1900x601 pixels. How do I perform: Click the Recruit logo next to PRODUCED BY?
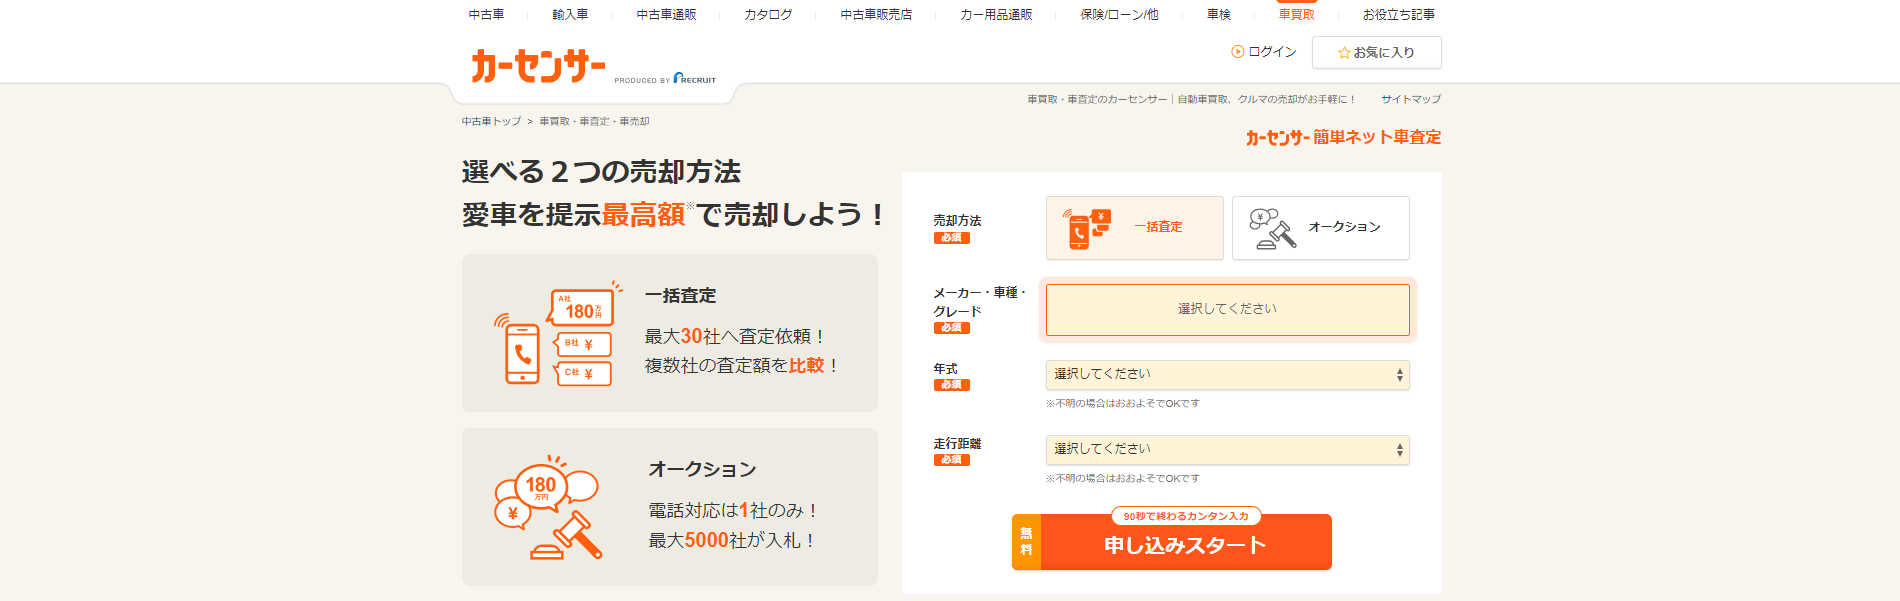pyautogui.click(x=695, y=79)
